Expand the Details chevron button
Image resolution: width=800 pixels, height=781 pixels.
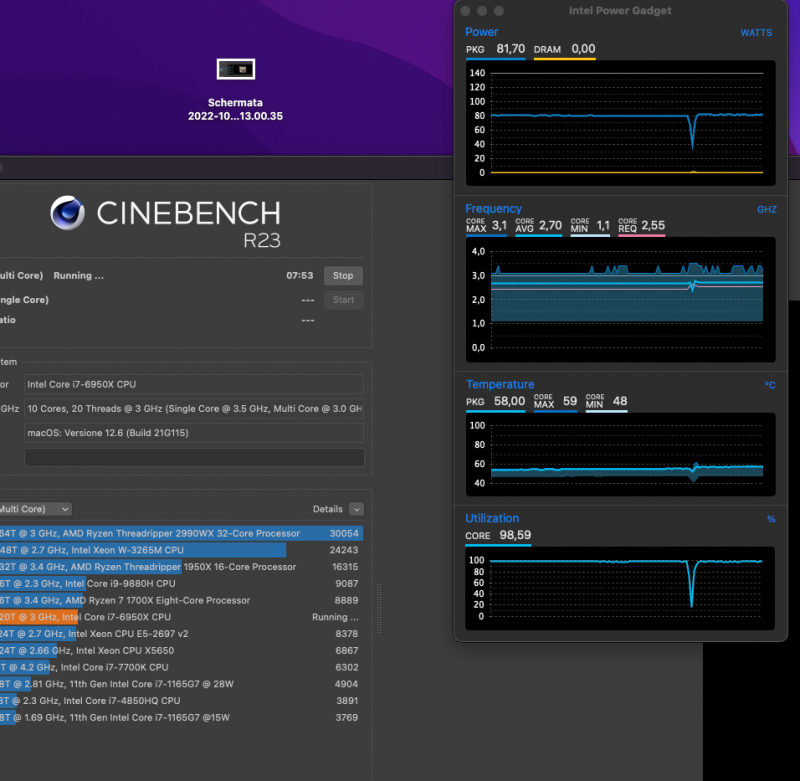coord(357,509)
